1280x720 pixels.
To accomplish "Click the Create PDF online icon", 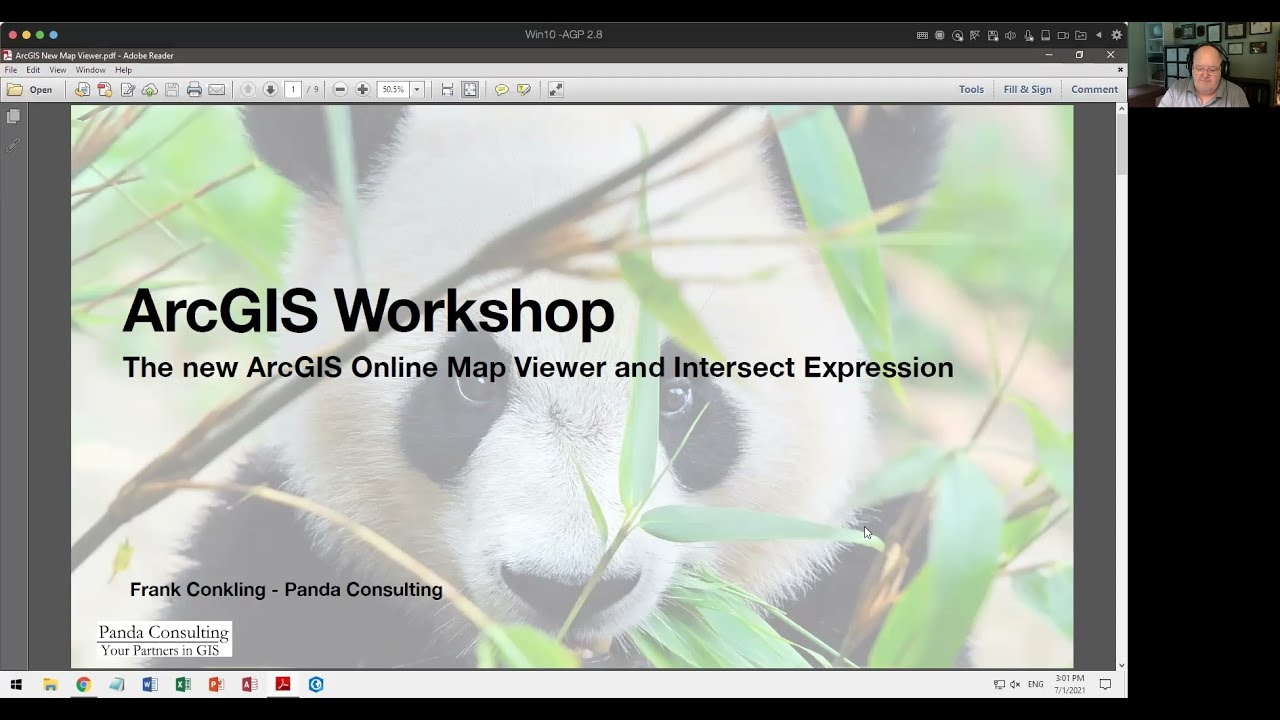I will (82, 89).
